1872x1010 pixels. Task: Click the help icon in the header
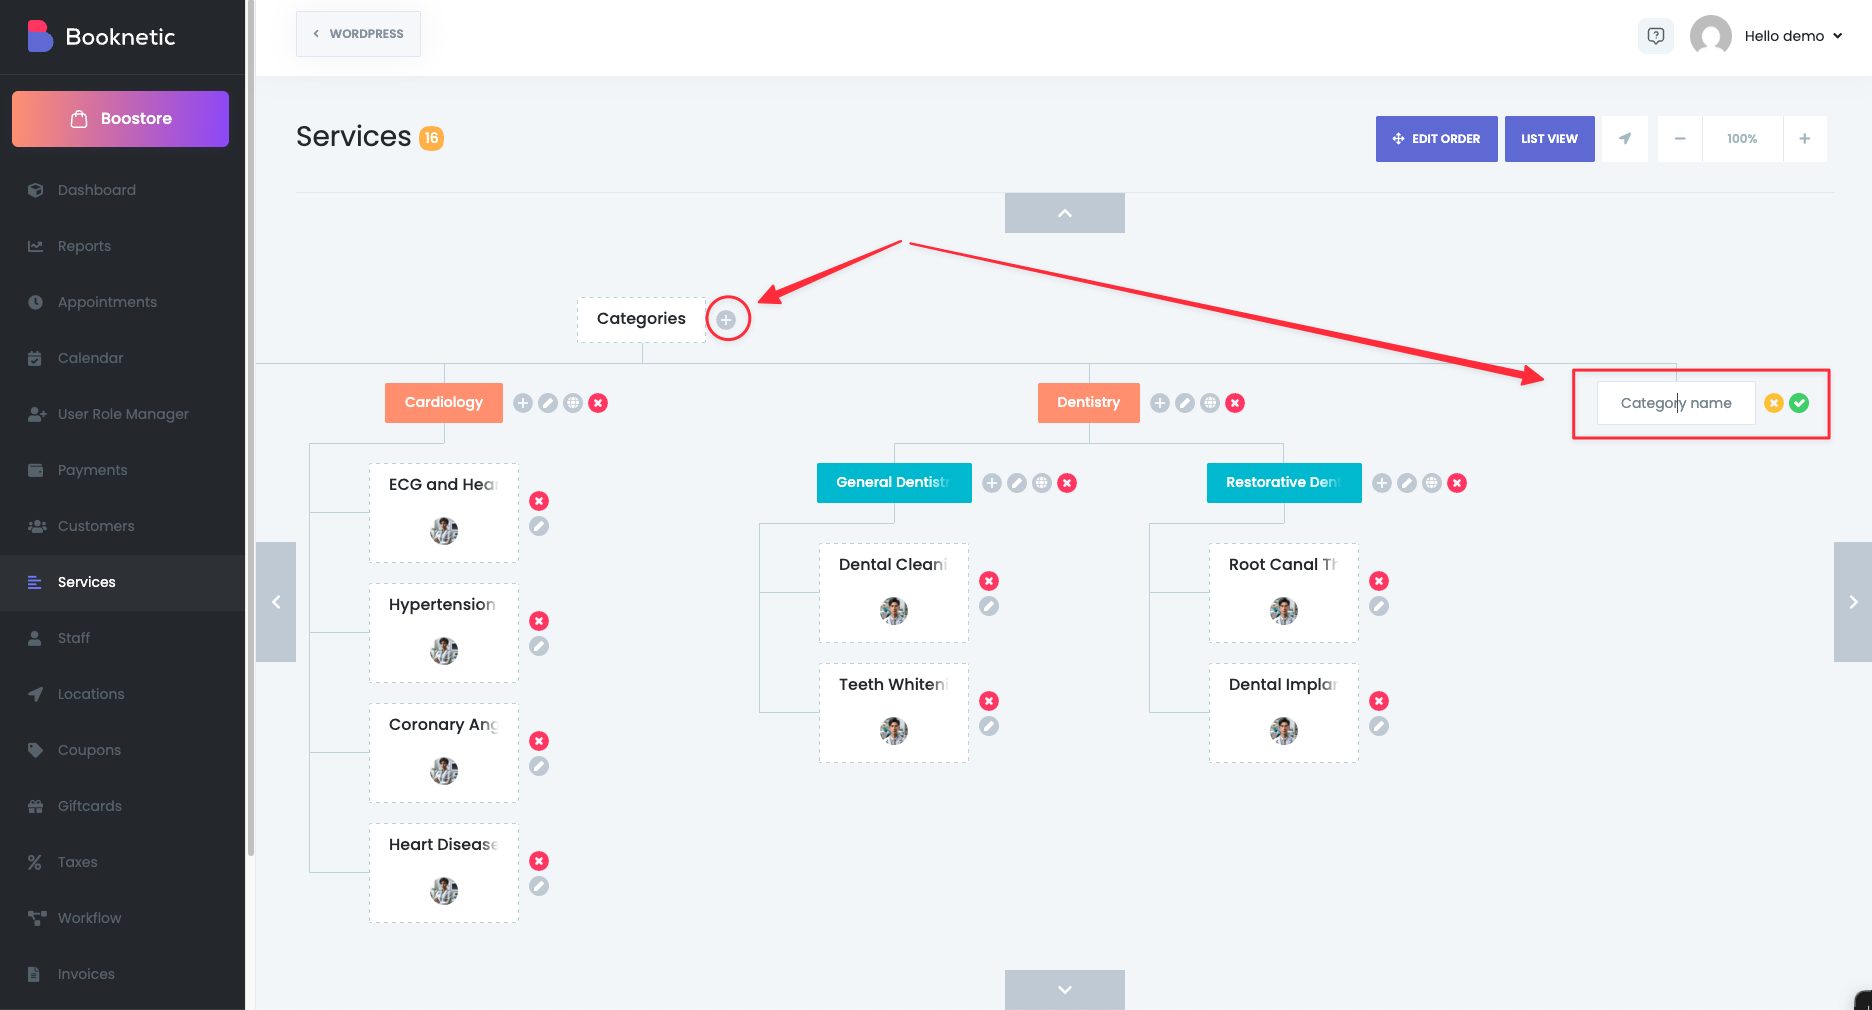1656,36
